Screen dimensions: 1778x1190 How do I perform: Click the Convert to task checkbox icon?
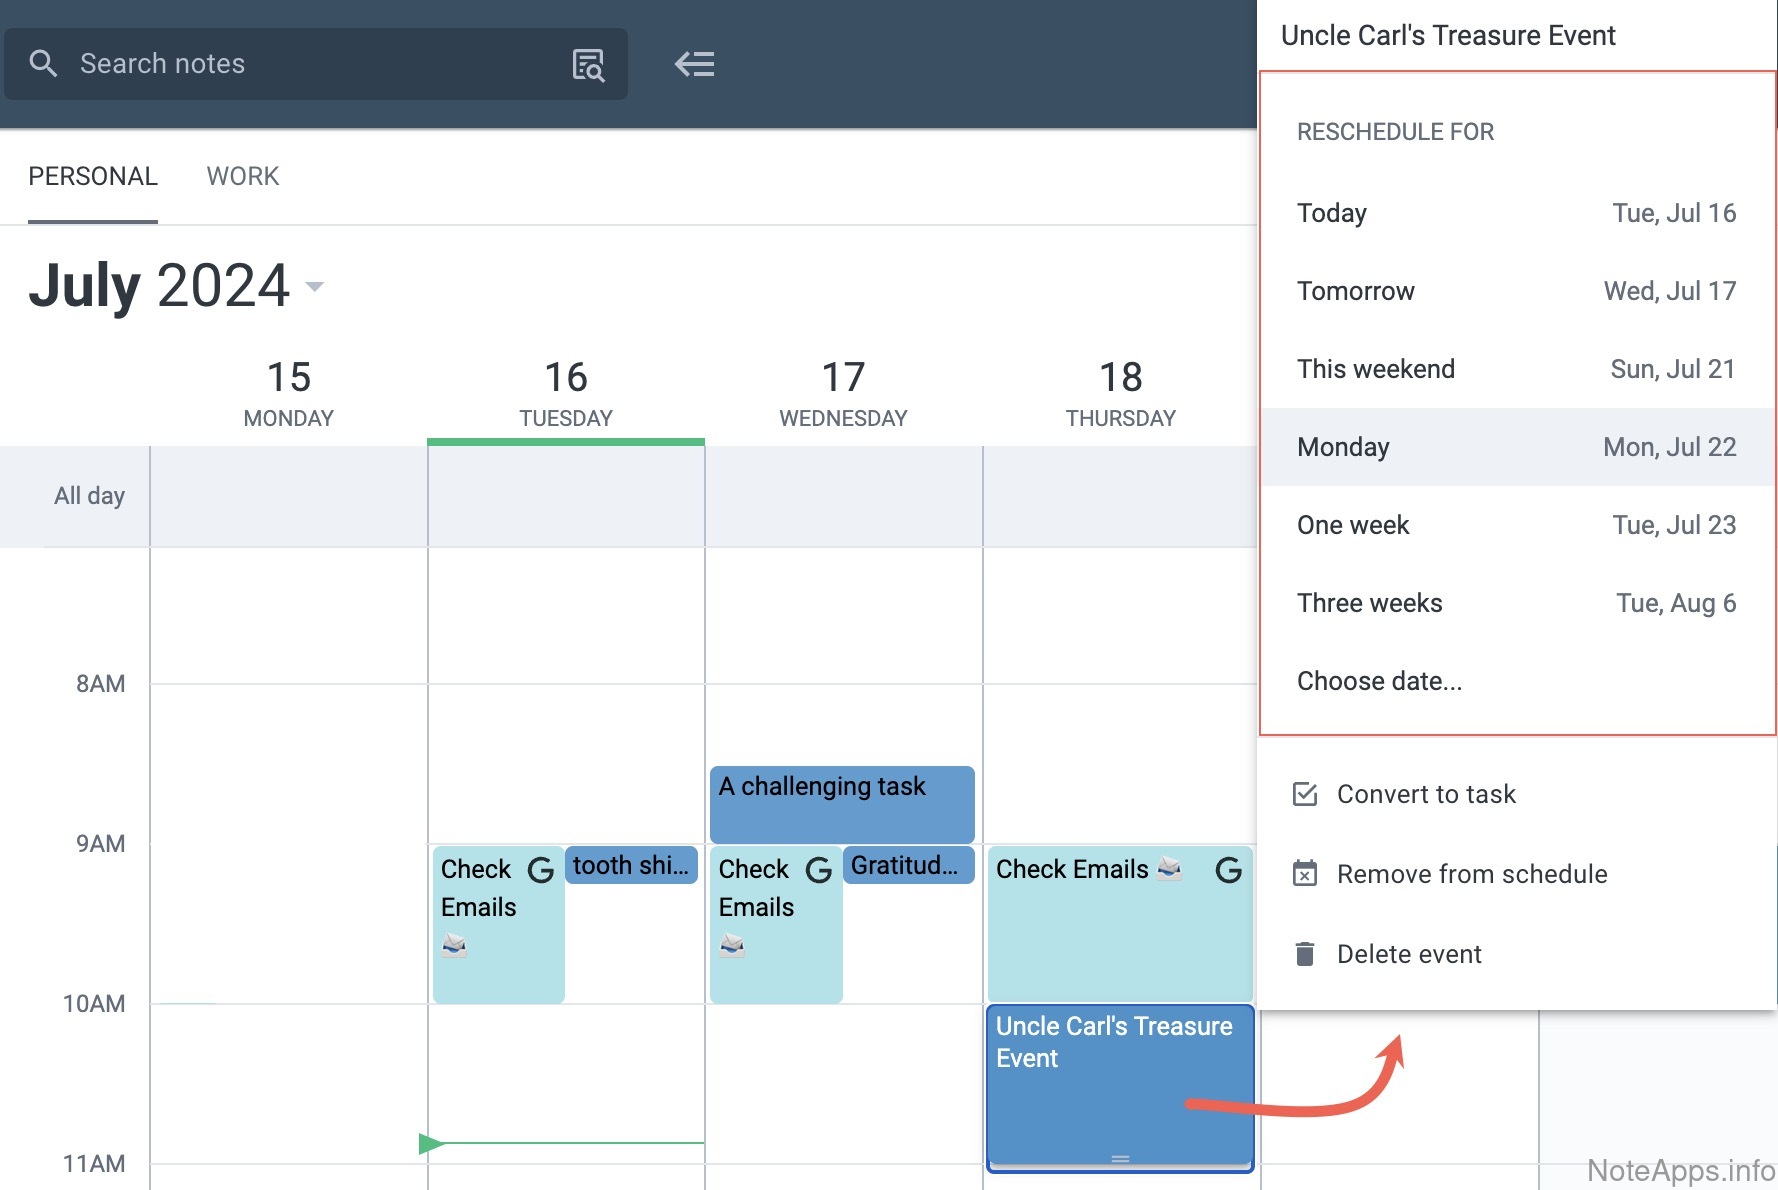[x=1305, y=794]
